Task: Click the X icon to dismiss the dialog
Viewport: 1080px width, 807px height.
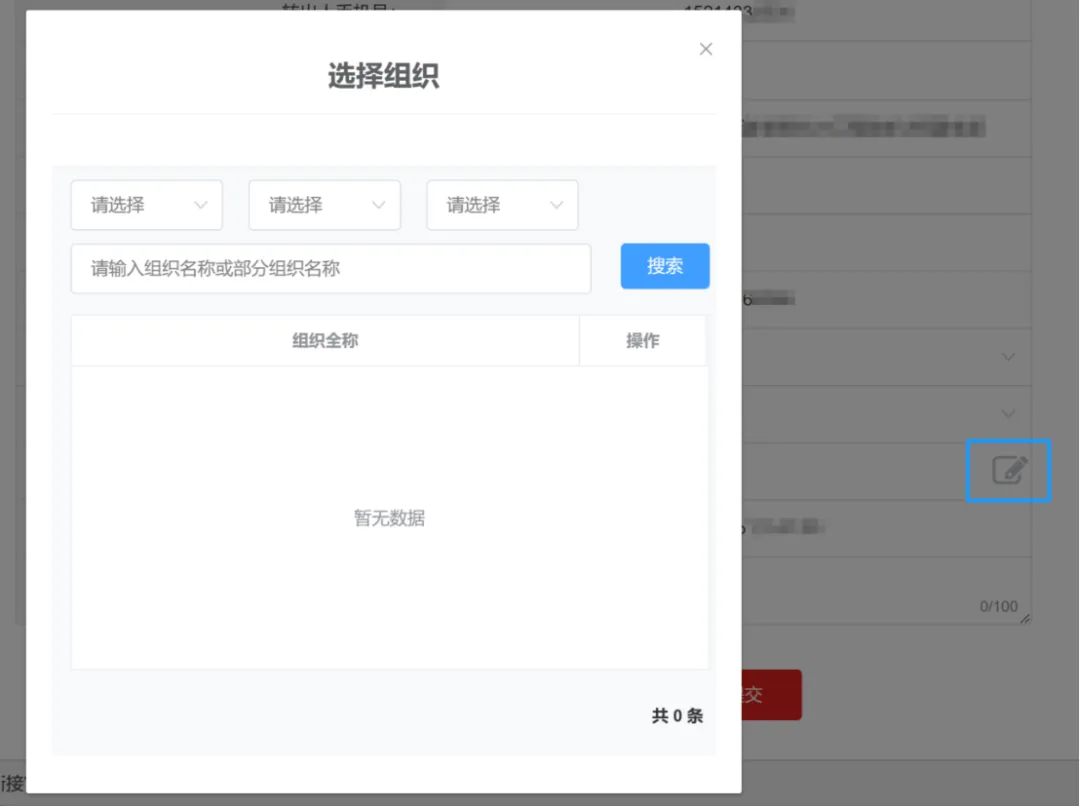Action: 706,48
